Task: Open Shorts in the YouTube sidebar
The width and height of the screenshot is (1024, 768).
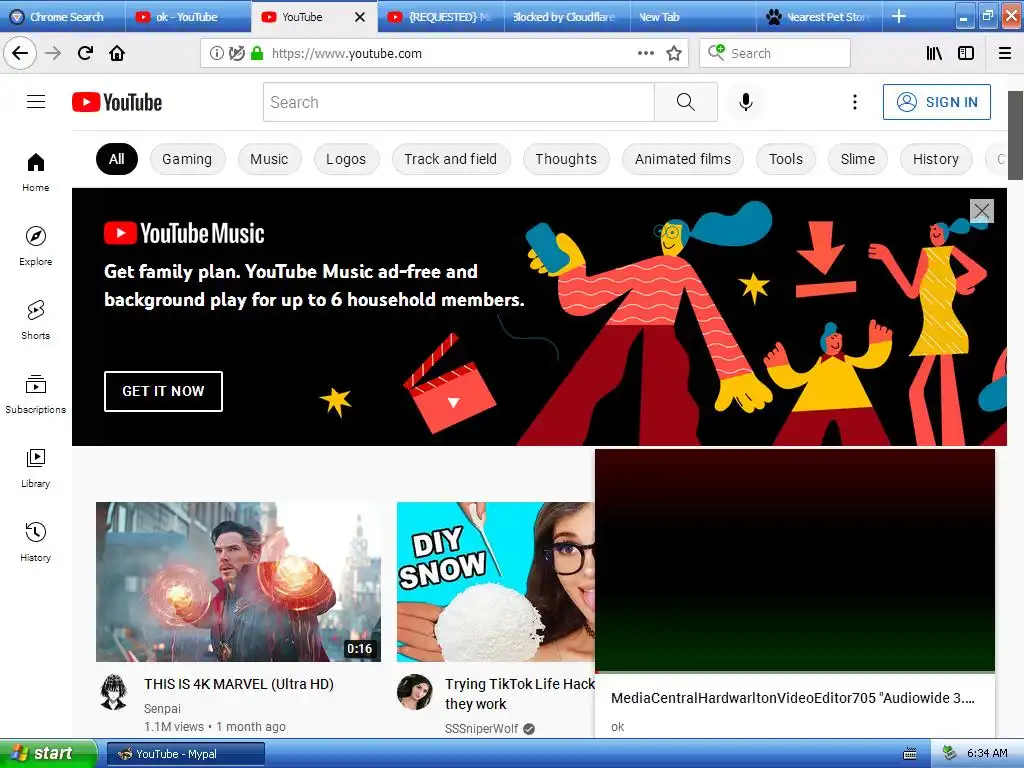Action: coord(36,320)
